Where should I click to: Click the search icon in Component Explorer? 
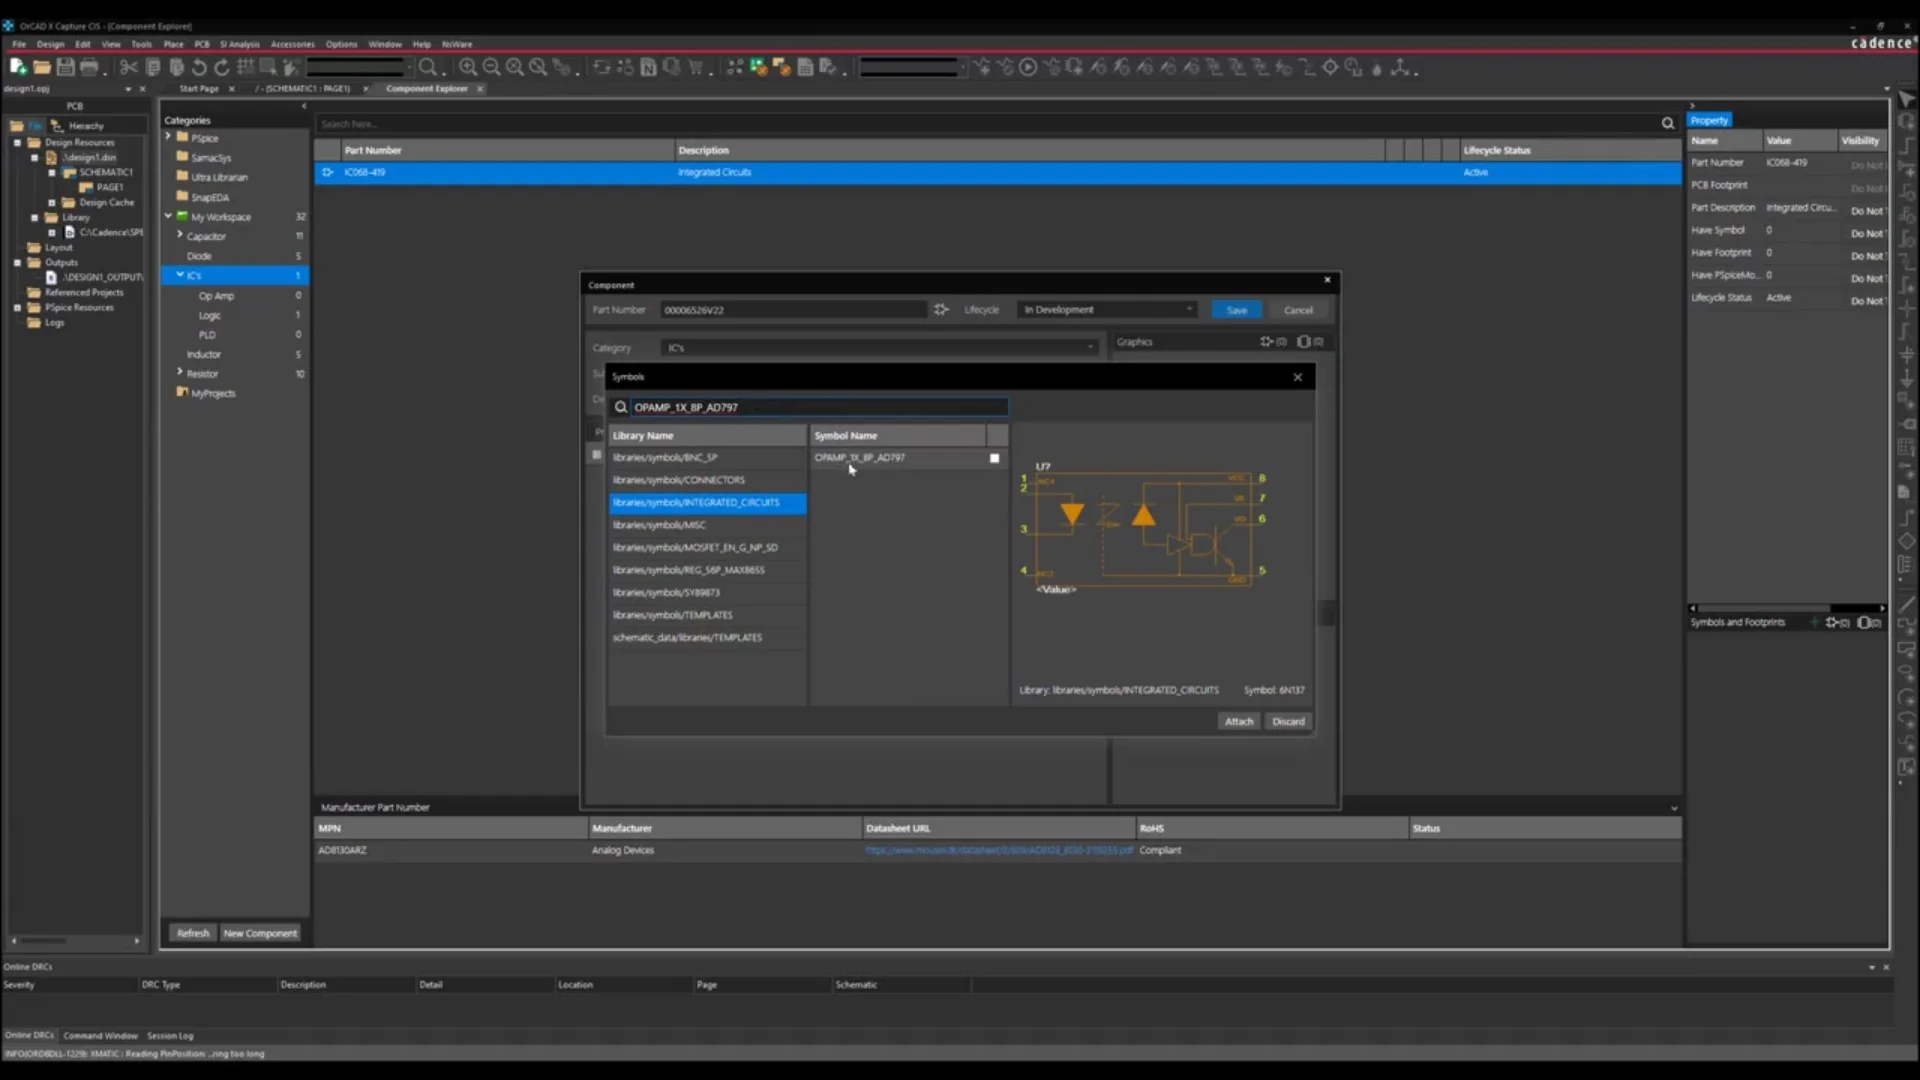coord(1668,123)
